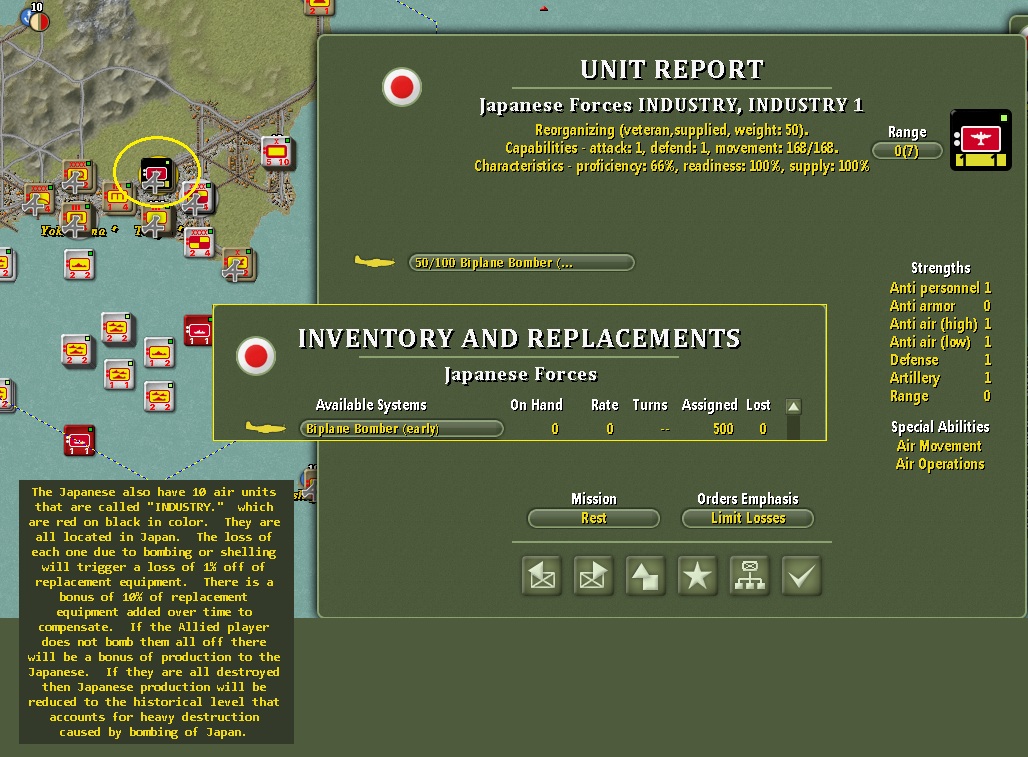
Task: Click the inventory list scrollbar track
Action: (793, 427)
